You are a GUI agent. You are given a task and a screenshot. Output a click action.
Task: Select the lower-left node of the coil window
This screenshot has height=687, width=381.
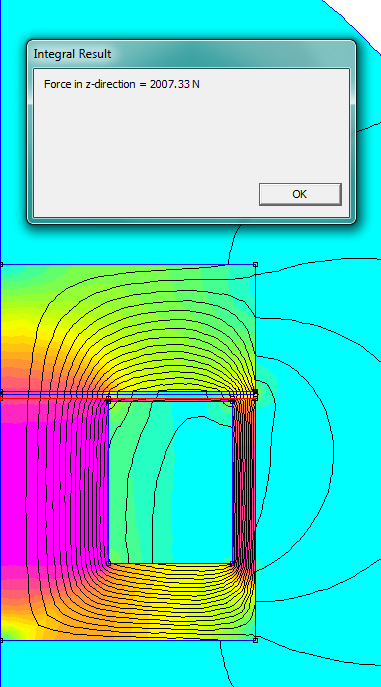(x=109, y=563)
